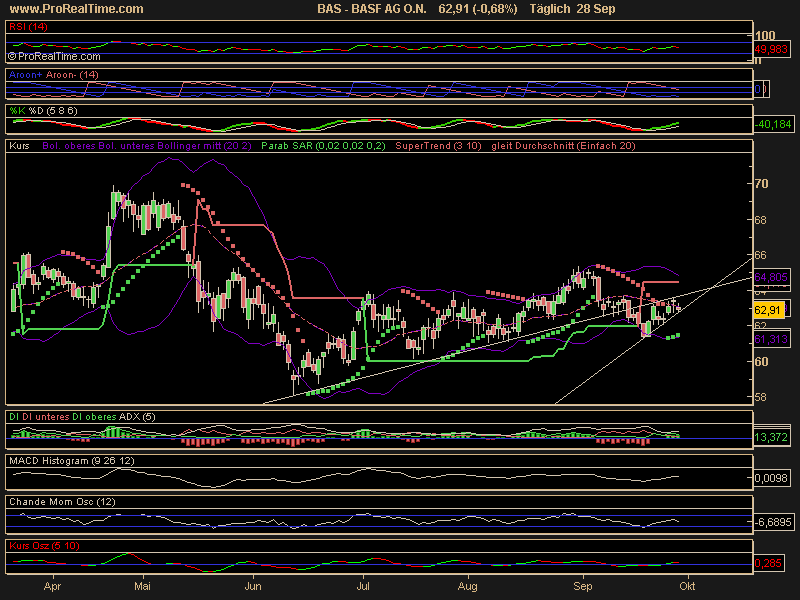
Task: Click the stochastic value -40,184
Action: pos(773,124)
